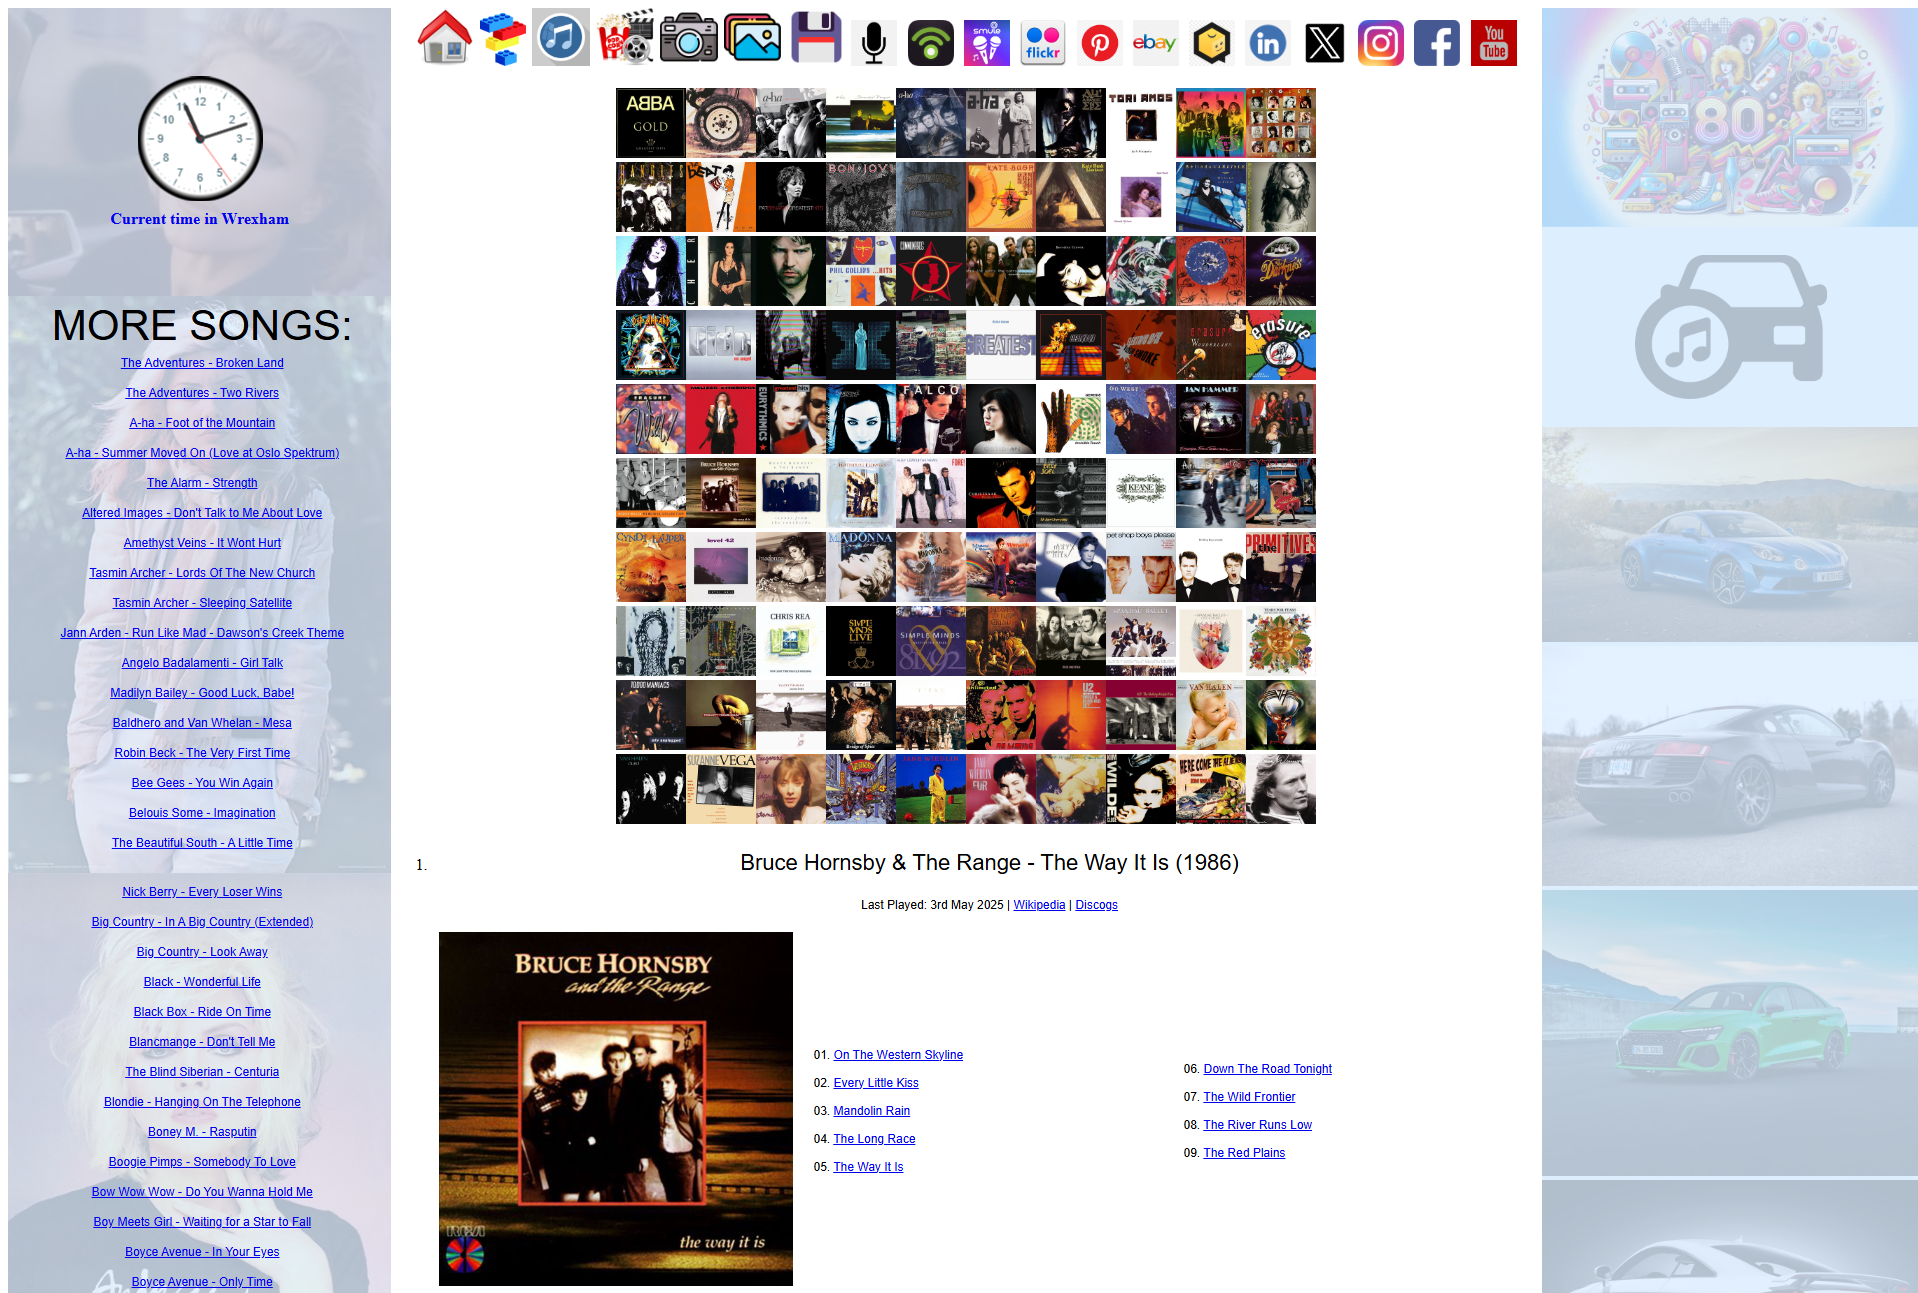Open the Eurythmics album thumbnail
Image resolution: width=1918 pixels, height=1293 pixels.
point(790,419)
